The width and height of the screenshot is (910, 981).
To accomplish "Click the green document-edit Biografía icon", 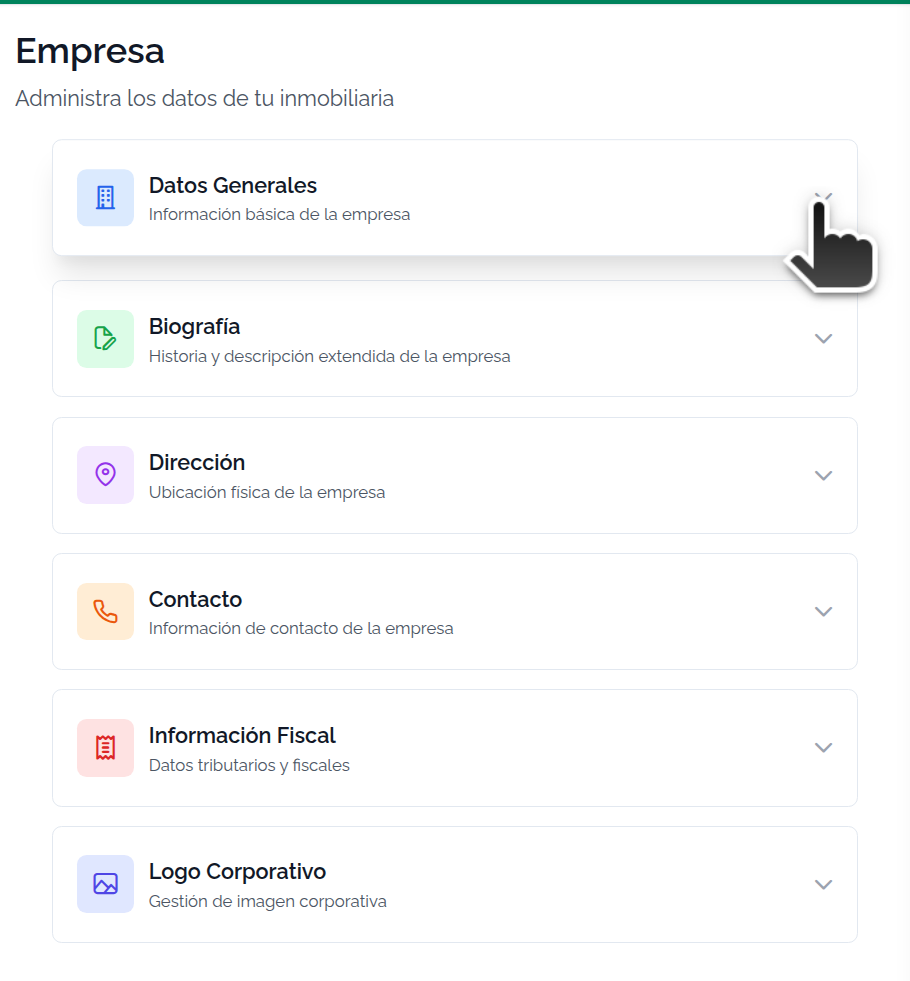I will point(105,338).
